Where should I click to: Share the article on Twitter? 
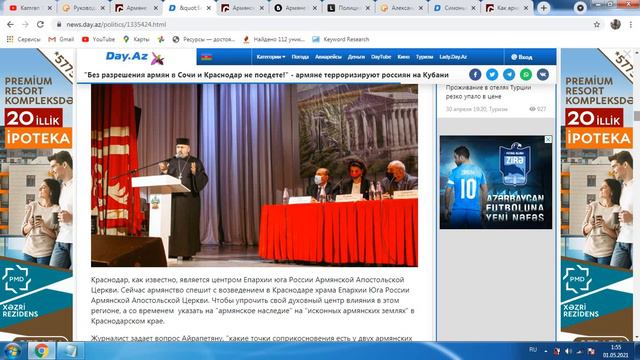(x=492, y=74)
